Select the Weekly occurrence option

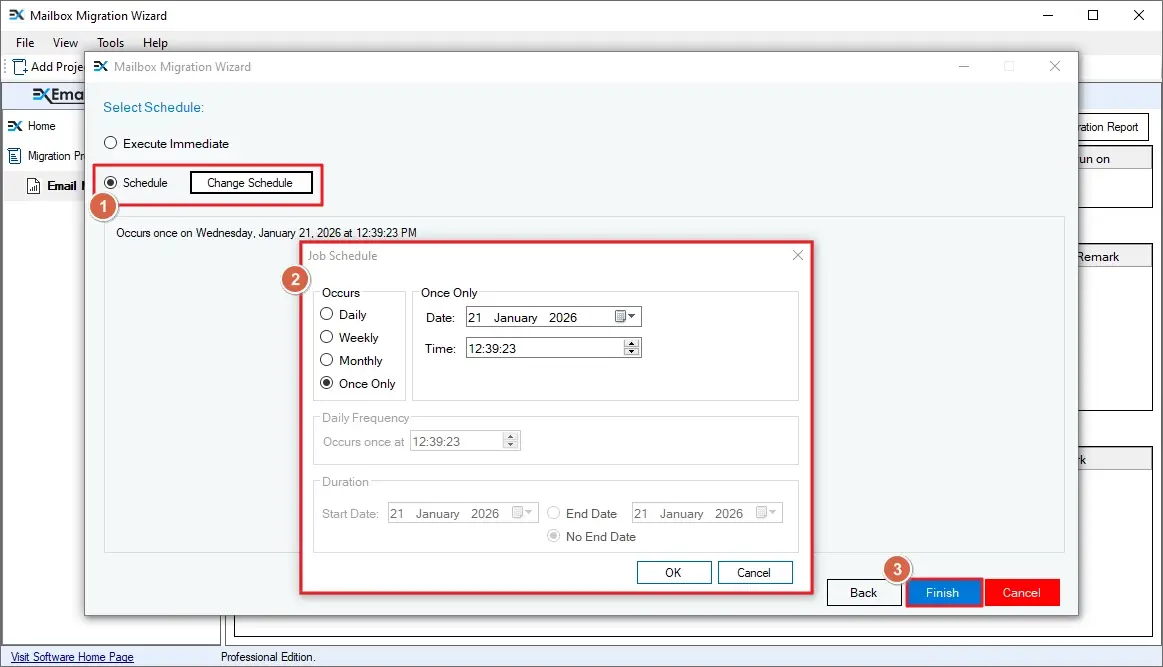click(x=326, y=337)
